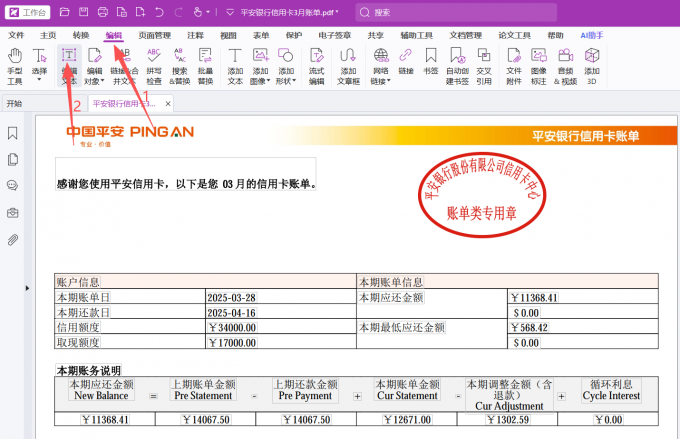This screenshot has height=439, width=680.
Task: Click the ￥12671.00 Cur Statement value
Action: tap(407, 419)
